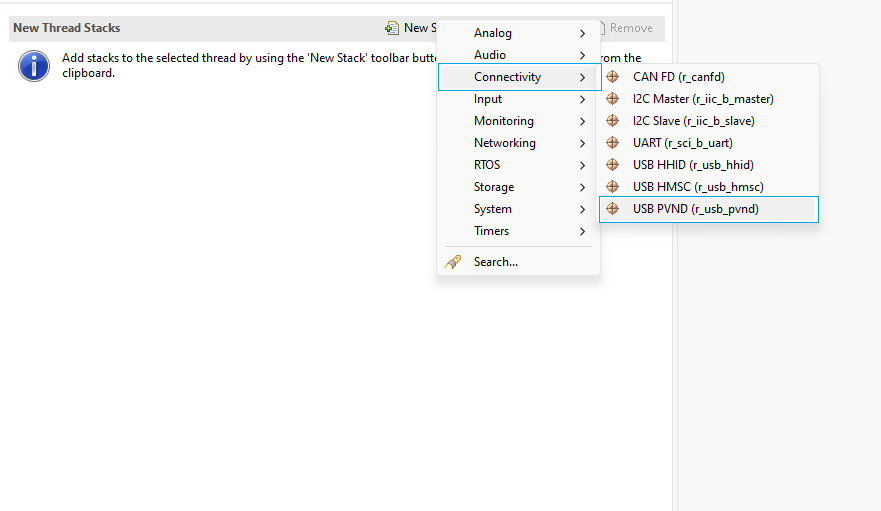This screenshot has width=881, height=511.
Task: Open the RTOS submenu
Action: click(518, 165)
